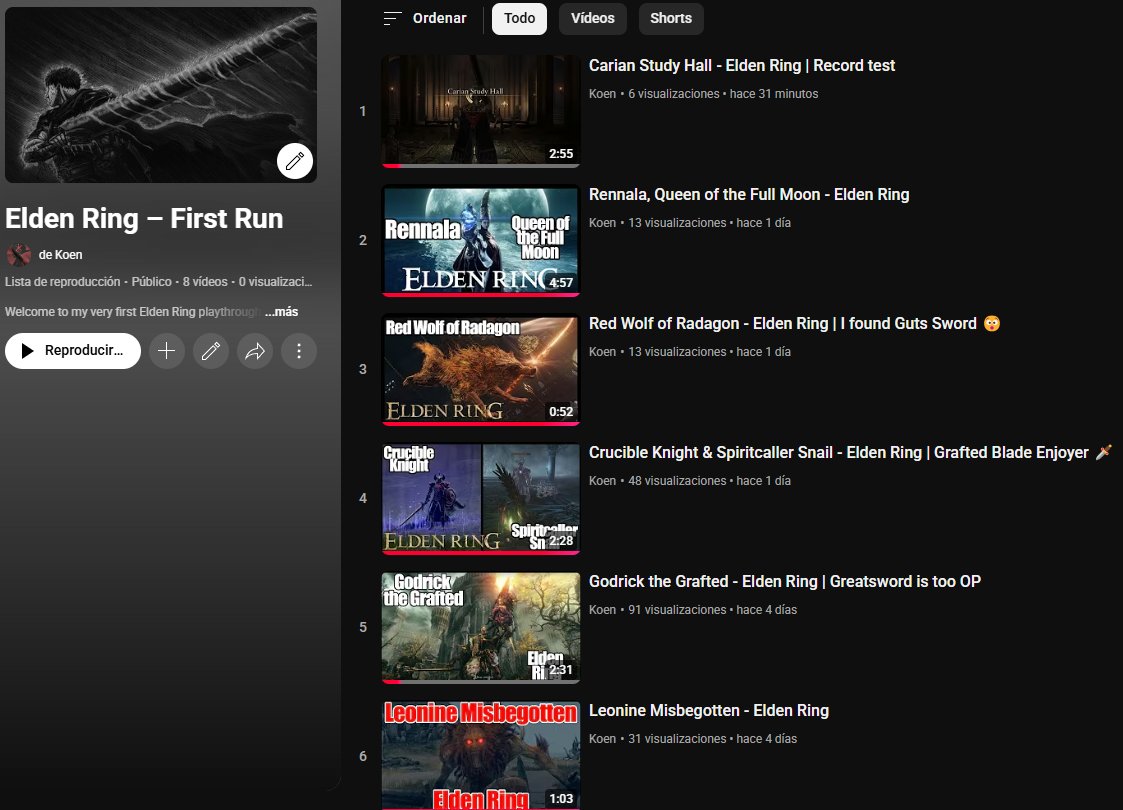Click Godrick the Grafted watch progress bar

point(481,681)
